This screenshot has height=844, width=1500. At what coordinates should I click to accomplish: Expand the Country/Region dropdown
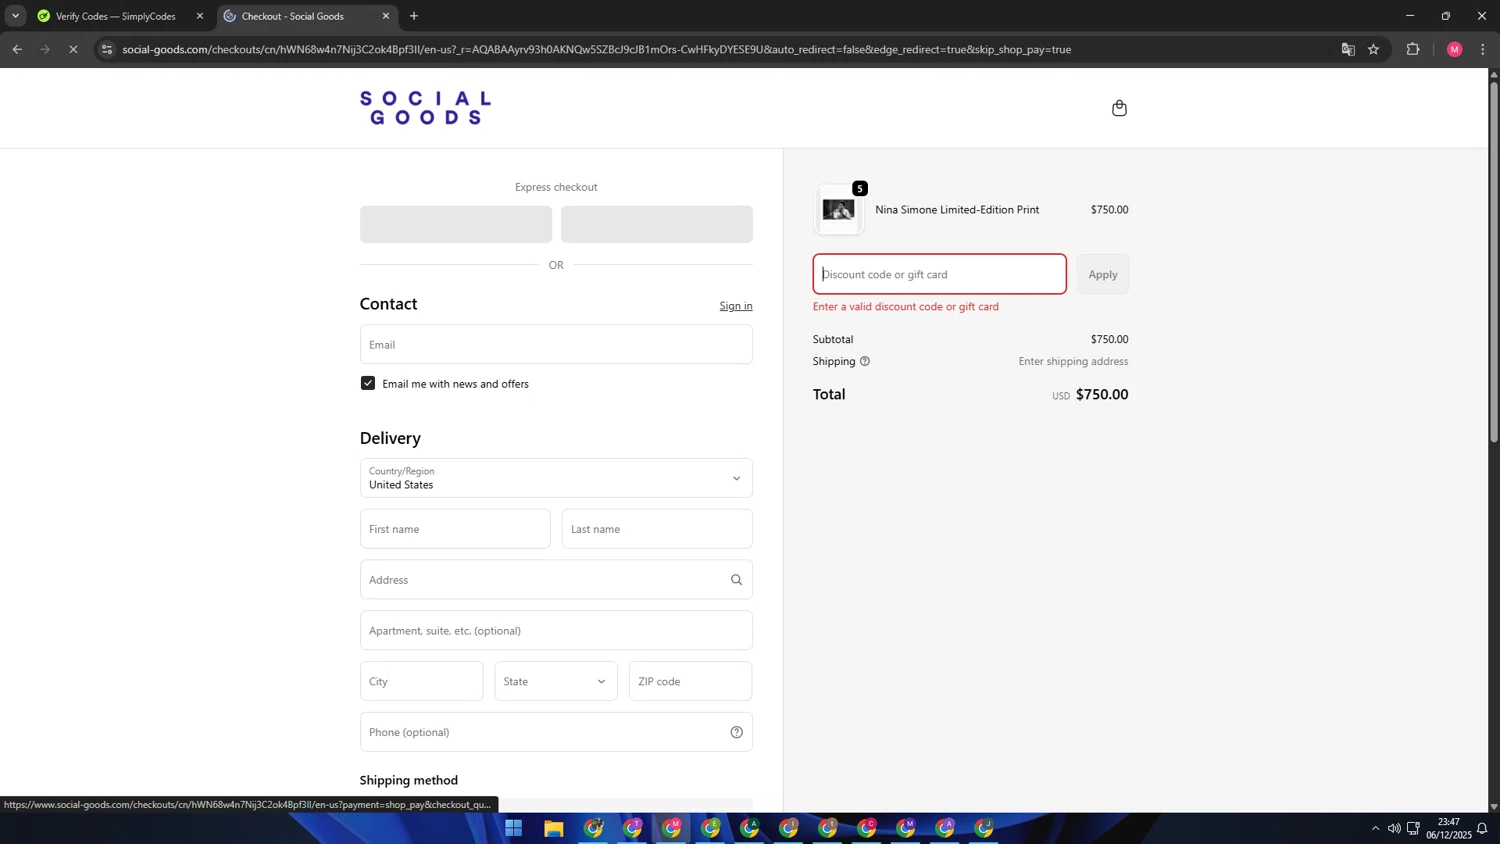[x=556, y=478]
